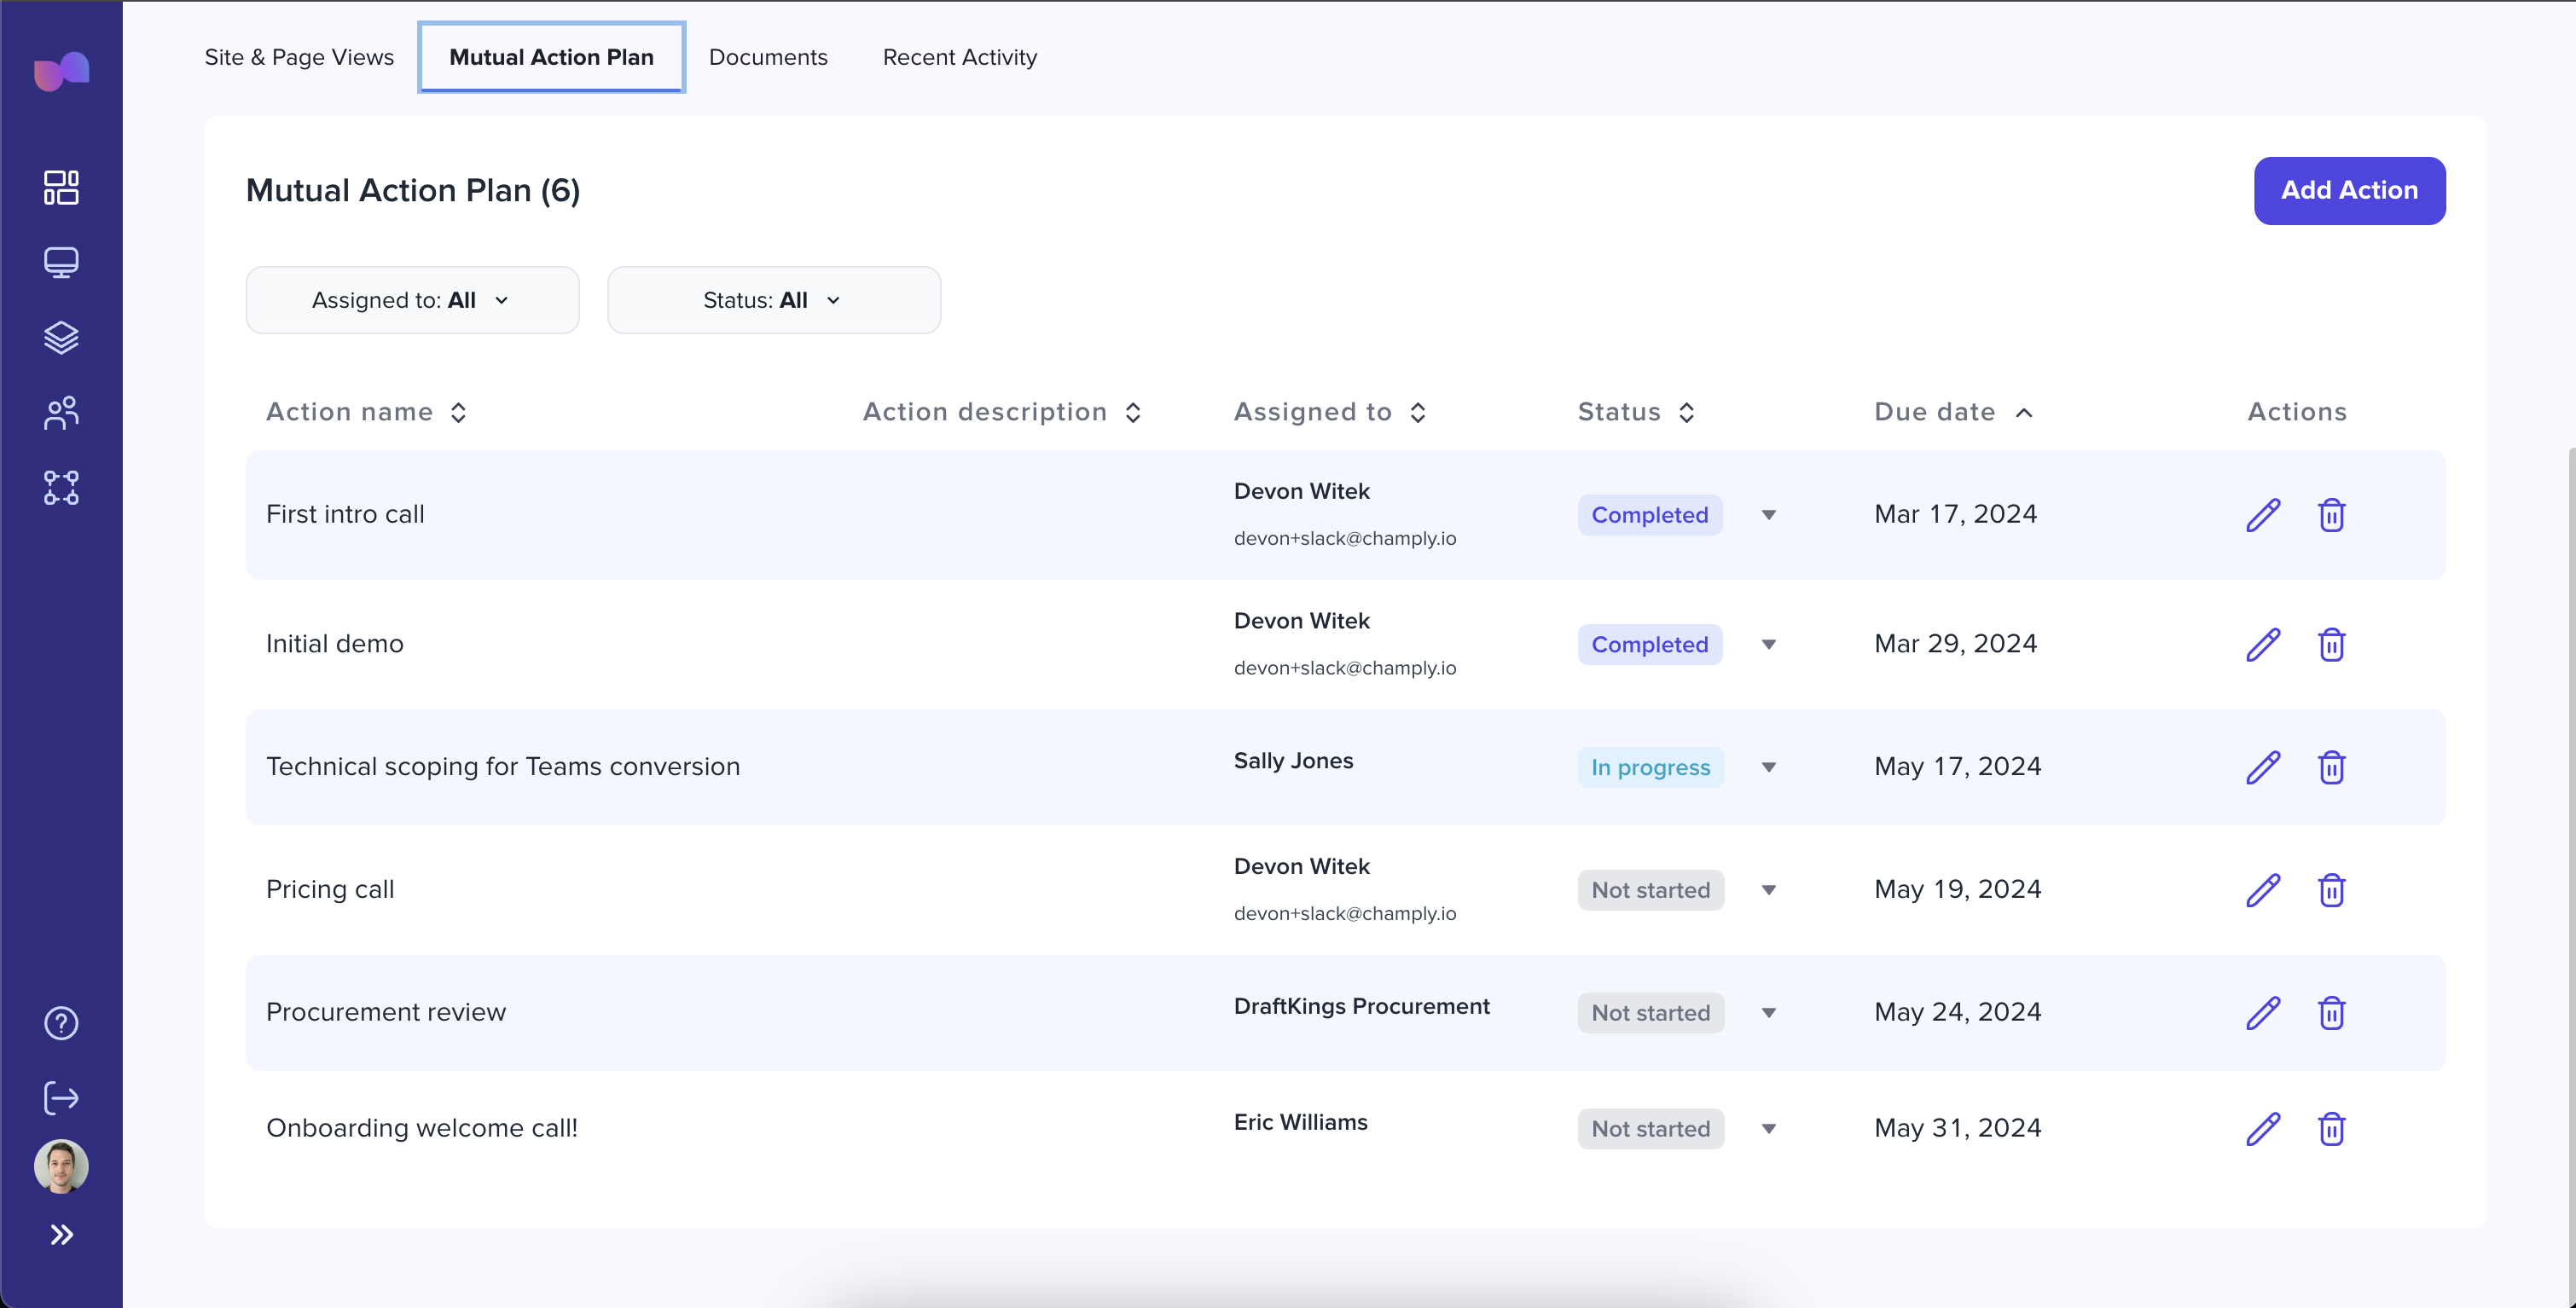Click Completed badge on First intro call
The width and height of the screenshot is (2576, 1308).
(1650, 515)
